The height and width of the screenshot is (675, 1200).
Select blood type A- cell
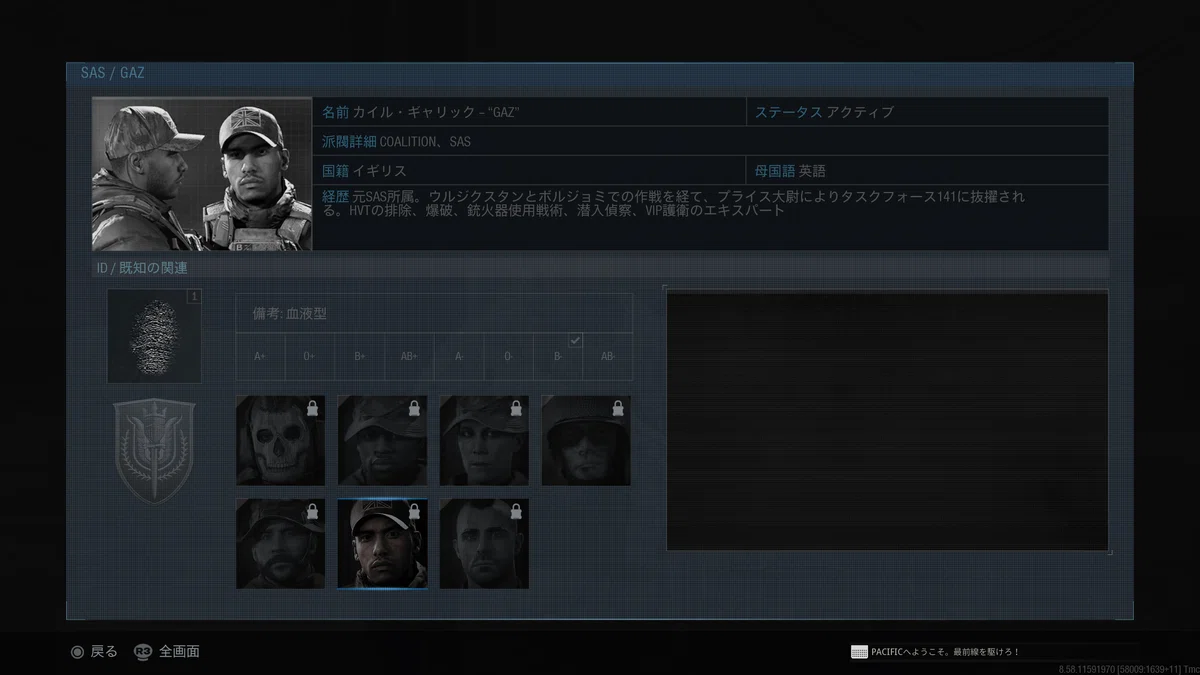click(459, 356)
